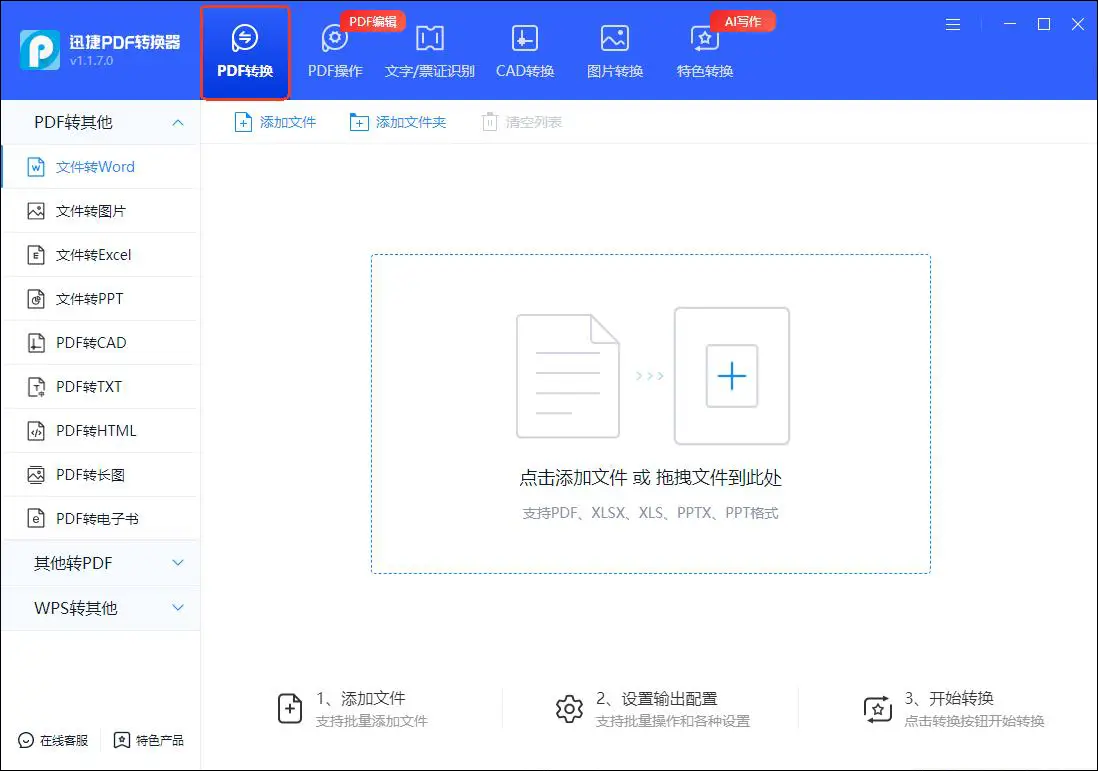Expand the WPS转其他 section
The height and width of the screenshot is (771, 1098).
99,608
